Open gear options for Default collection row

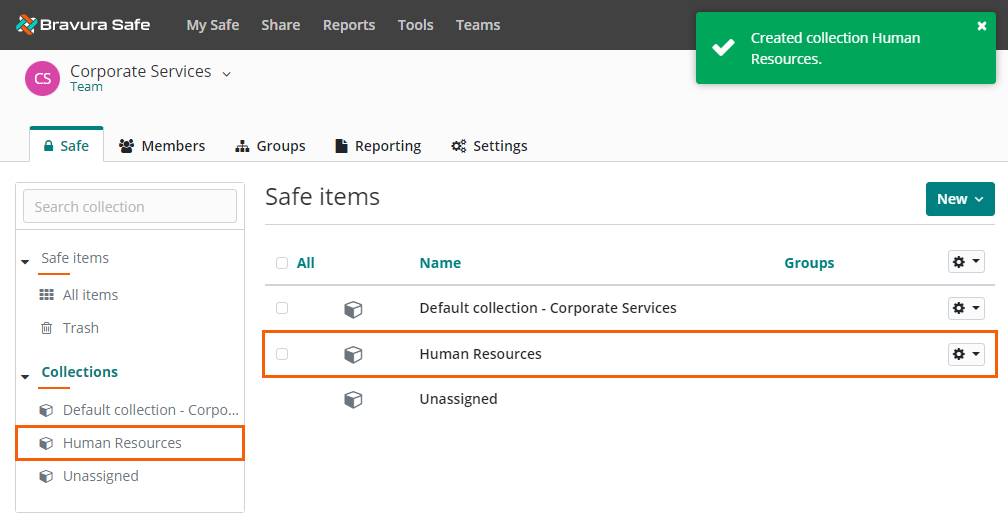[966, 308]
